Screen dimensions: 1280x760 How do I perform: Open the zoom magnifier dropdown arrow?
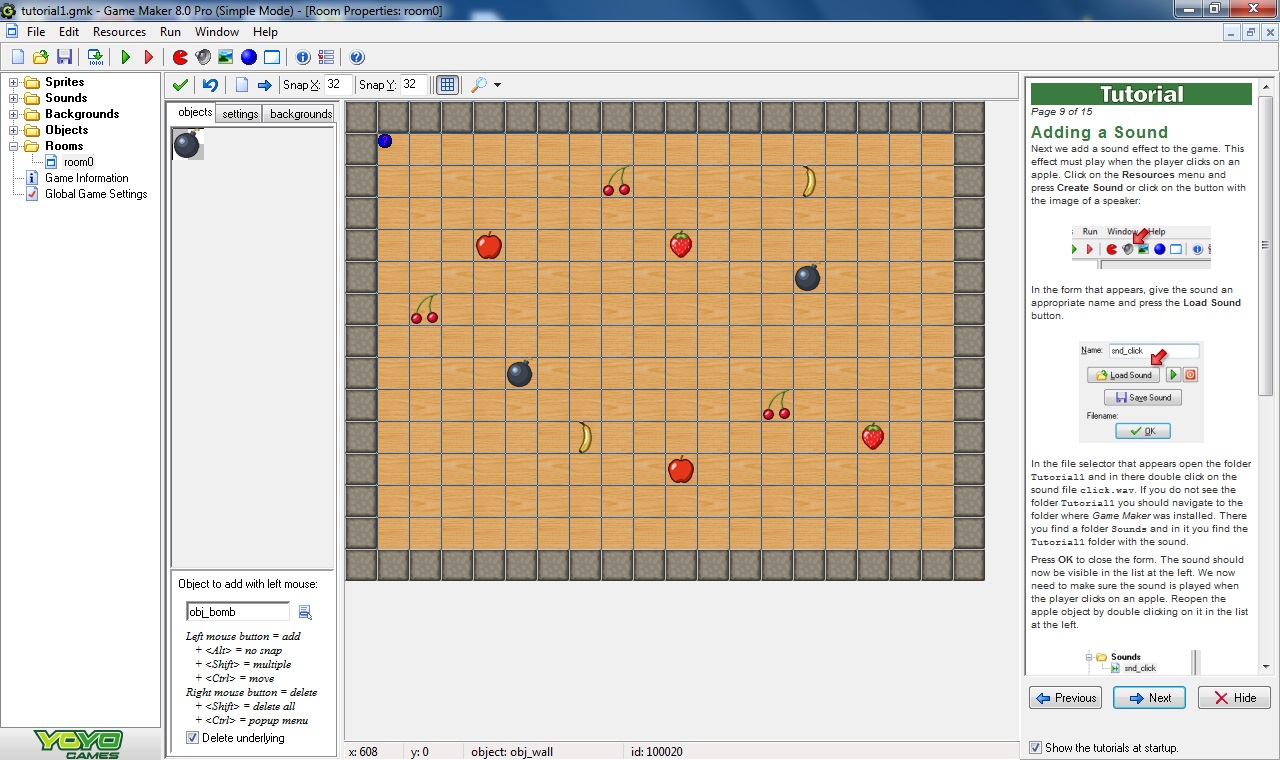(497, 86)
